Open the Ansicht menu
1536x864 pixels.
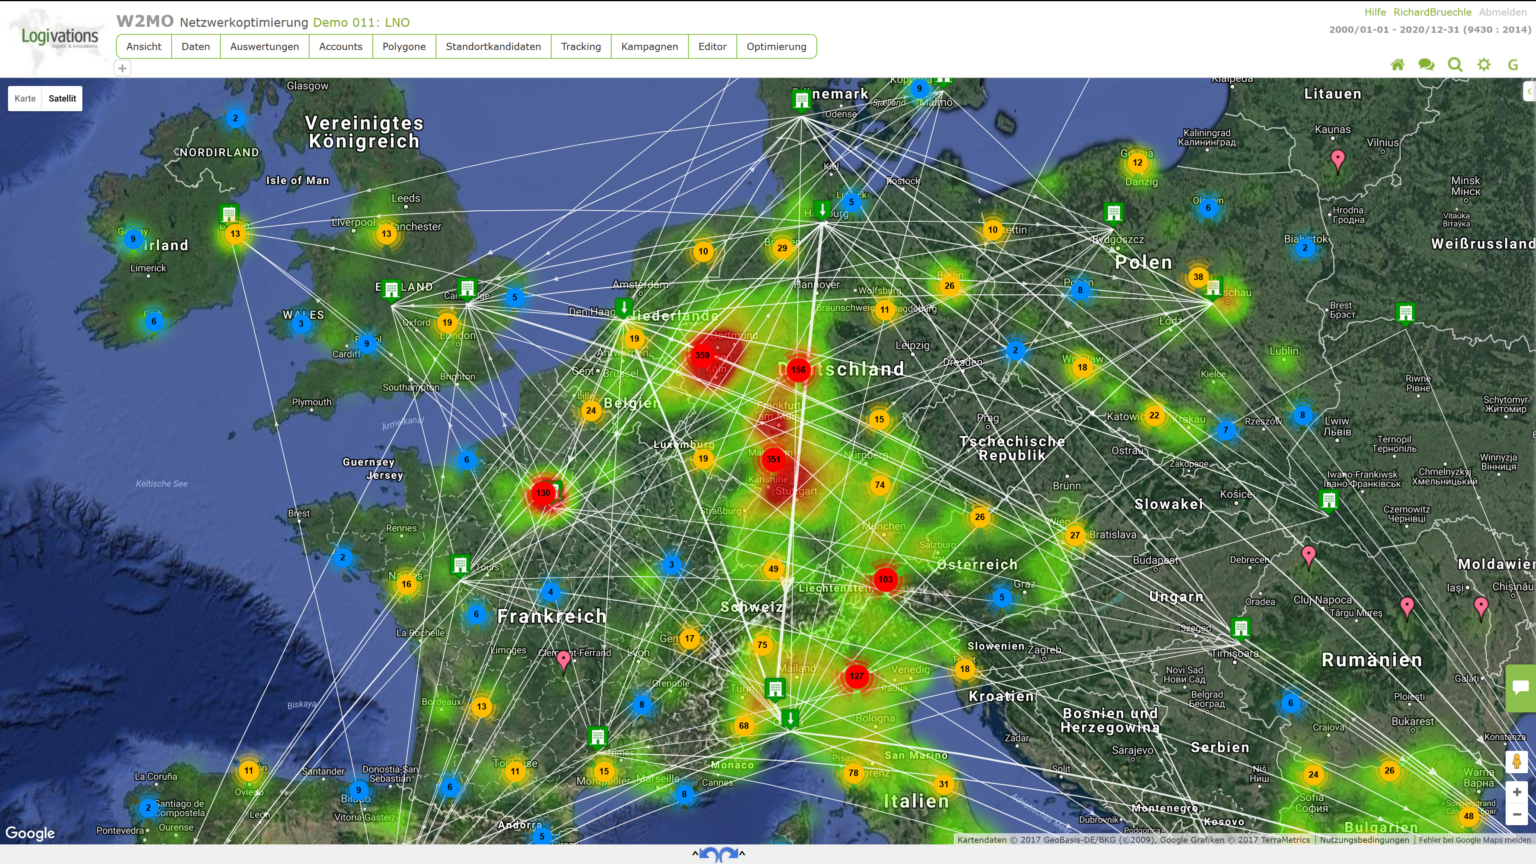(144, 47)
